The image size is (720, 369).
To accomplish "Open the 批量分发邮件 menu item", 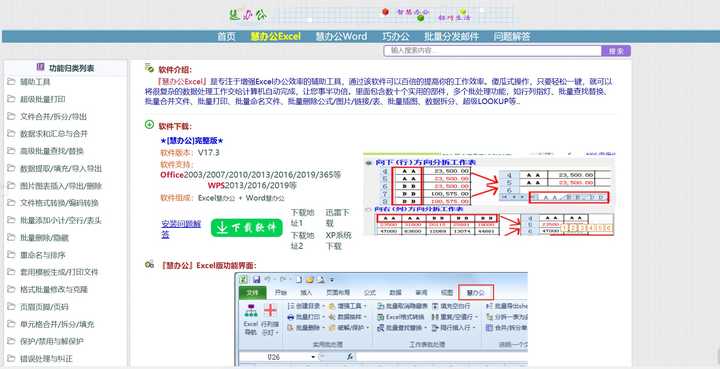I will coord(451,37).
